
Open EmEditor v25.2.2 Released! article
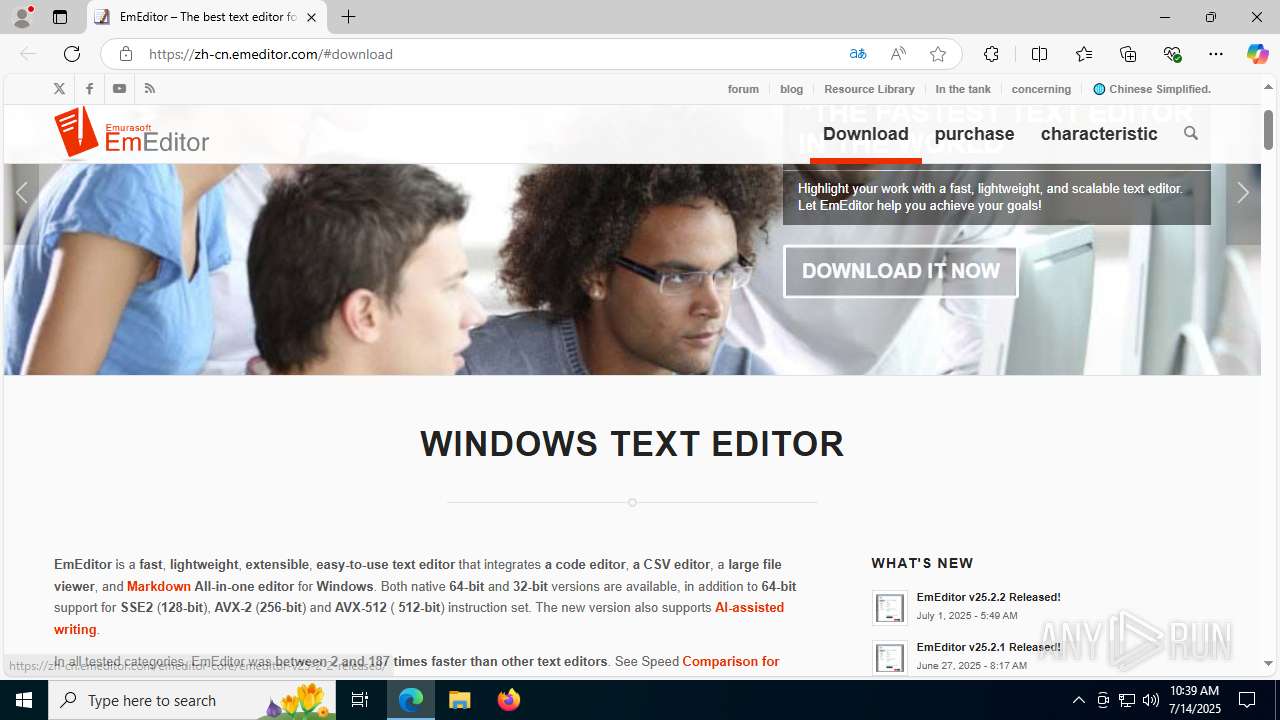pos(988,597)
